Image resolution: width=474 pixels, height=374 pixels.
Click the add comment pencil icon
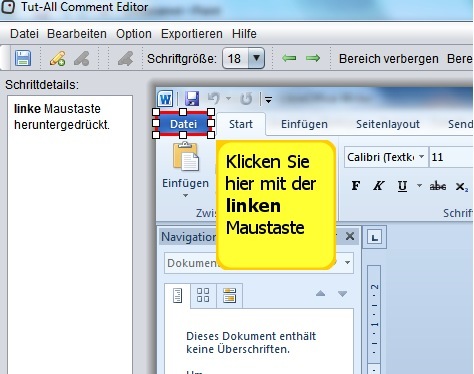pos(57,58)
